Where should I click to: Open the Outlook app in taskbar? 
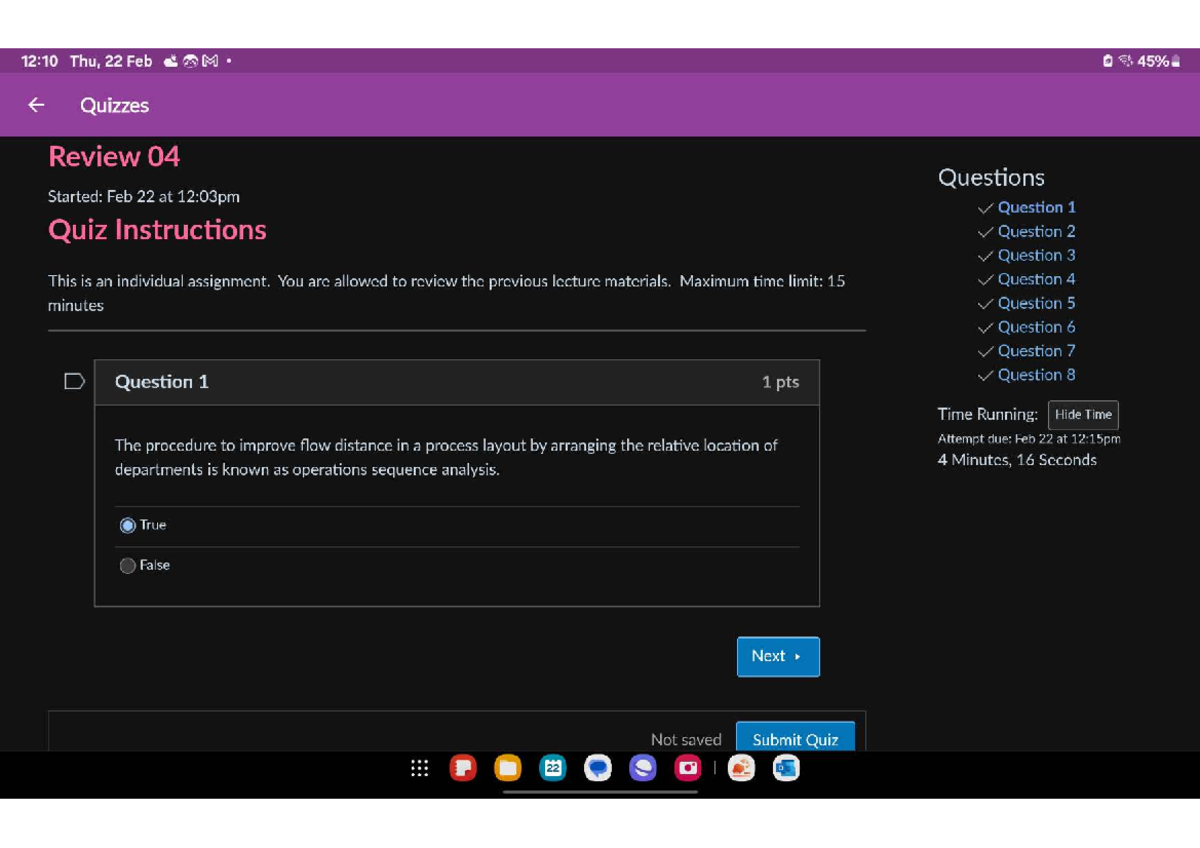point(786,768)
